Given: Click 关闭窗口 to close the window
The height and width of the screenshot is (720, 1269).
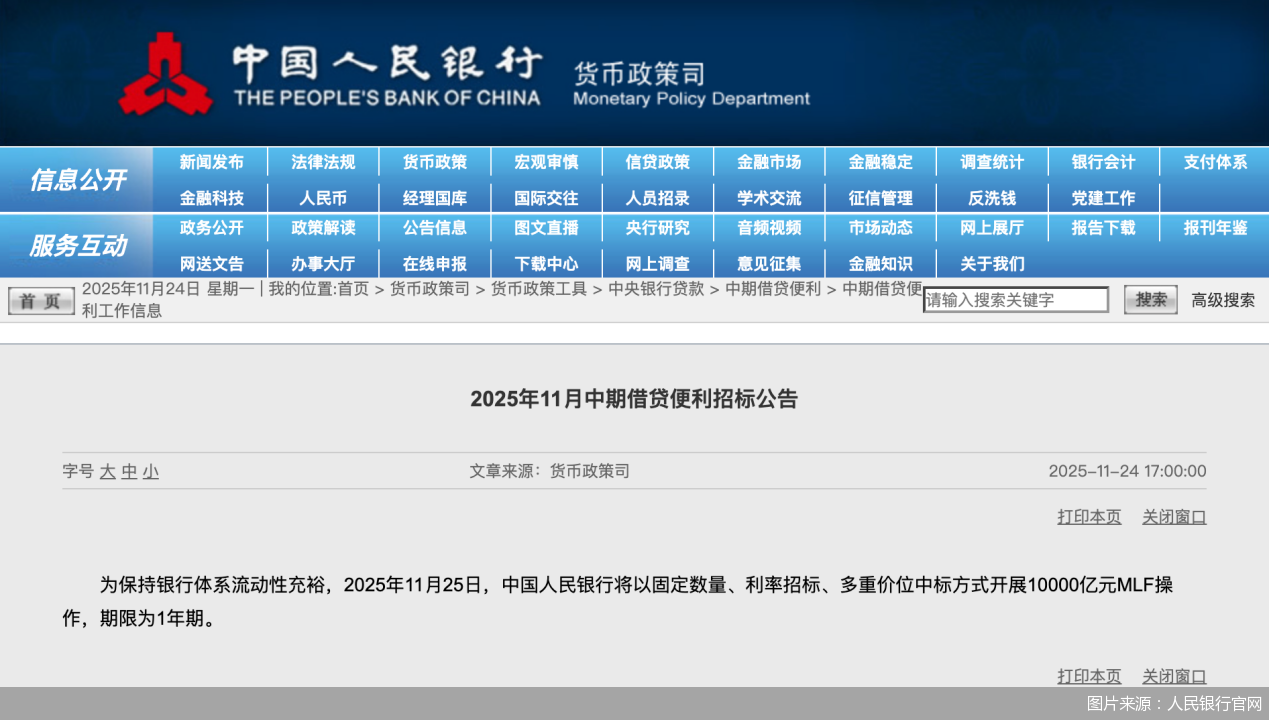Looking at the screenshot, I should pos(1173,516).
